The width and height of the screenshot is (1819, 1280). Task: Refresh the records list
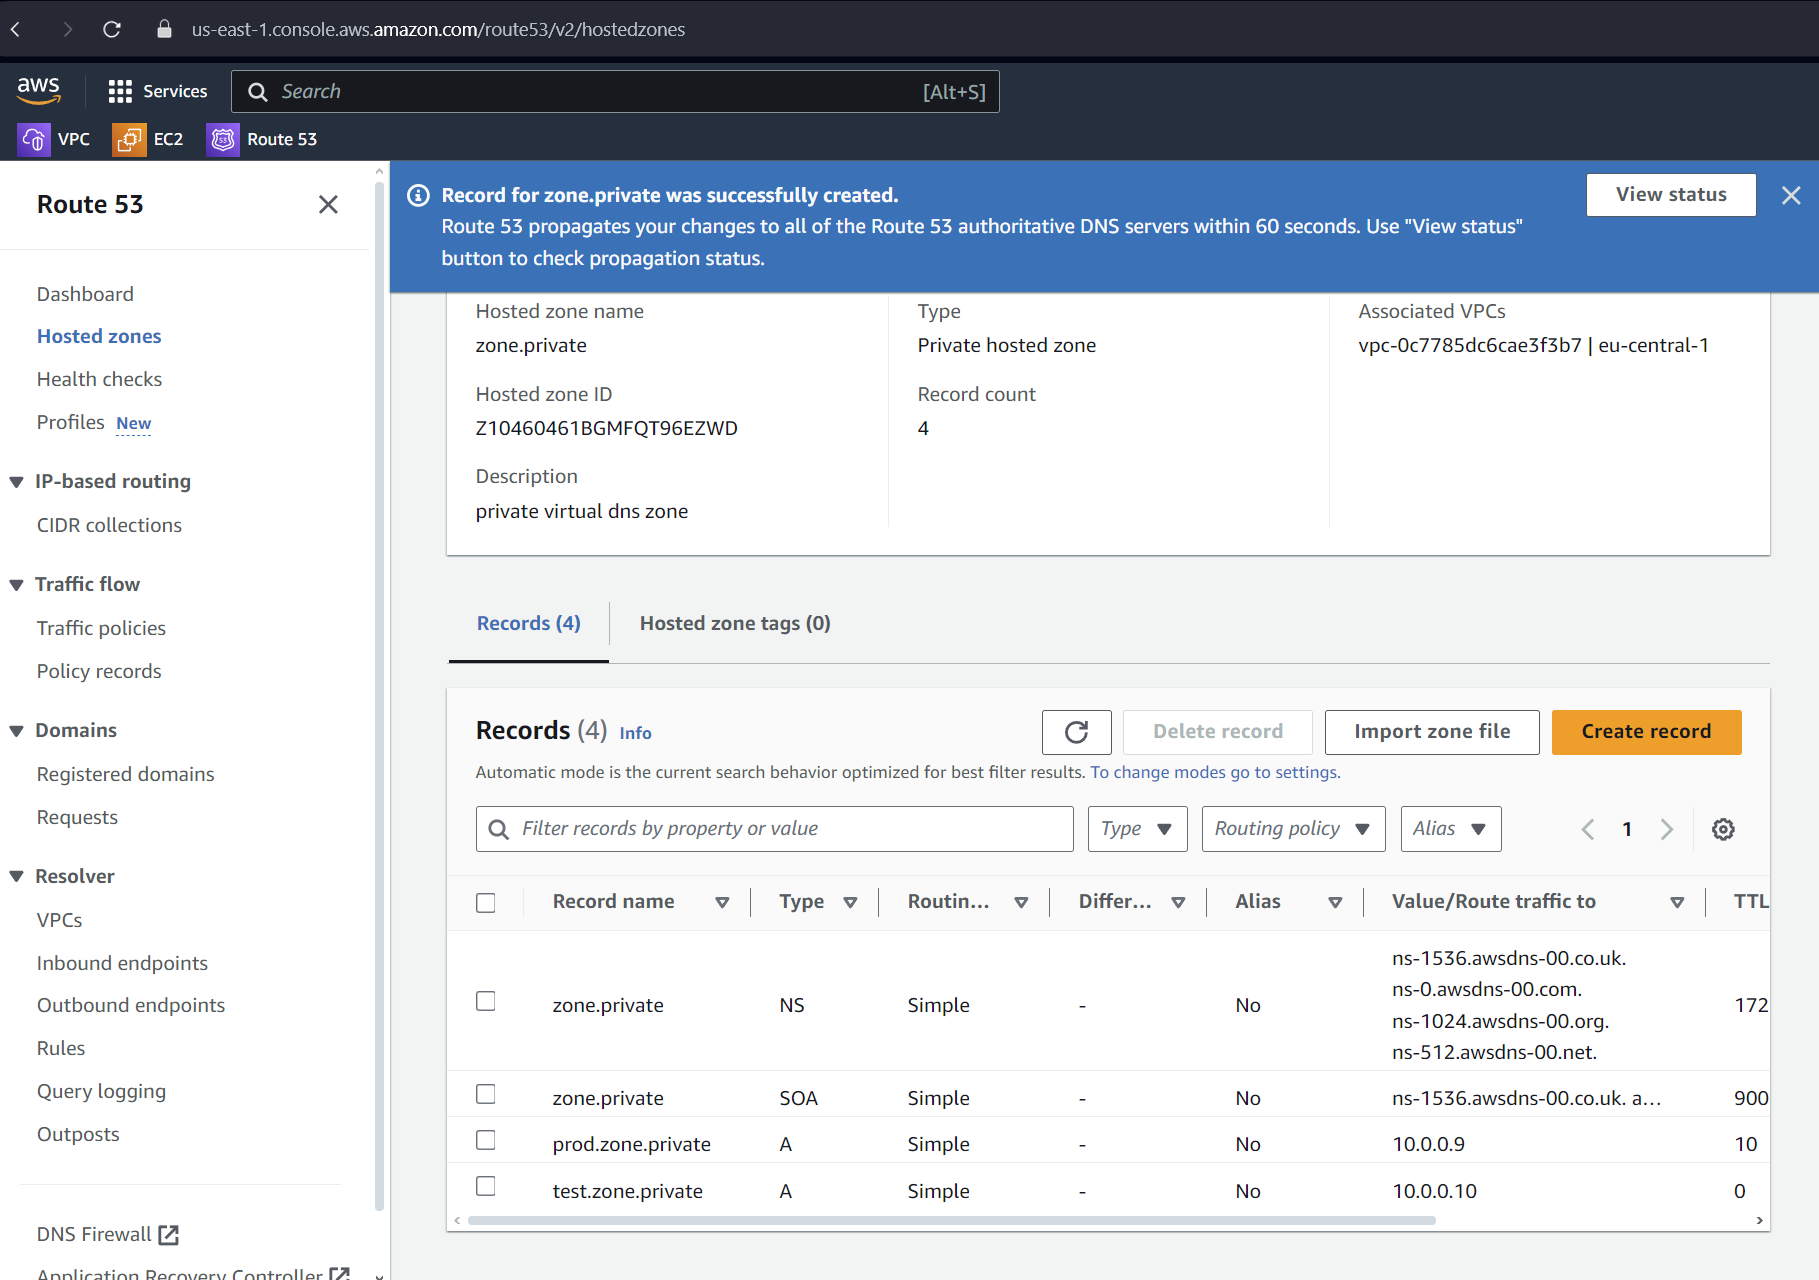(x=1076, y=732)
